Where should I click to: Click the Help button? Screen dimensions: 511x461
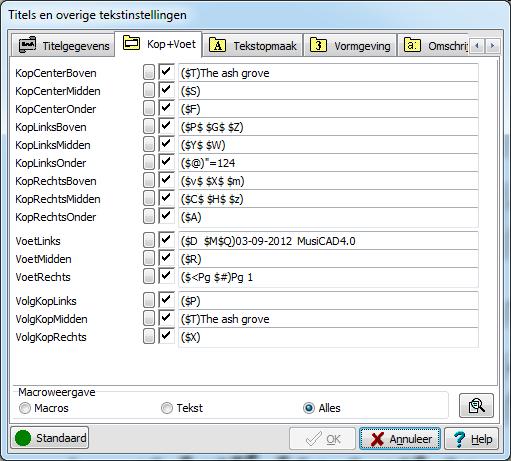(472, 439)
